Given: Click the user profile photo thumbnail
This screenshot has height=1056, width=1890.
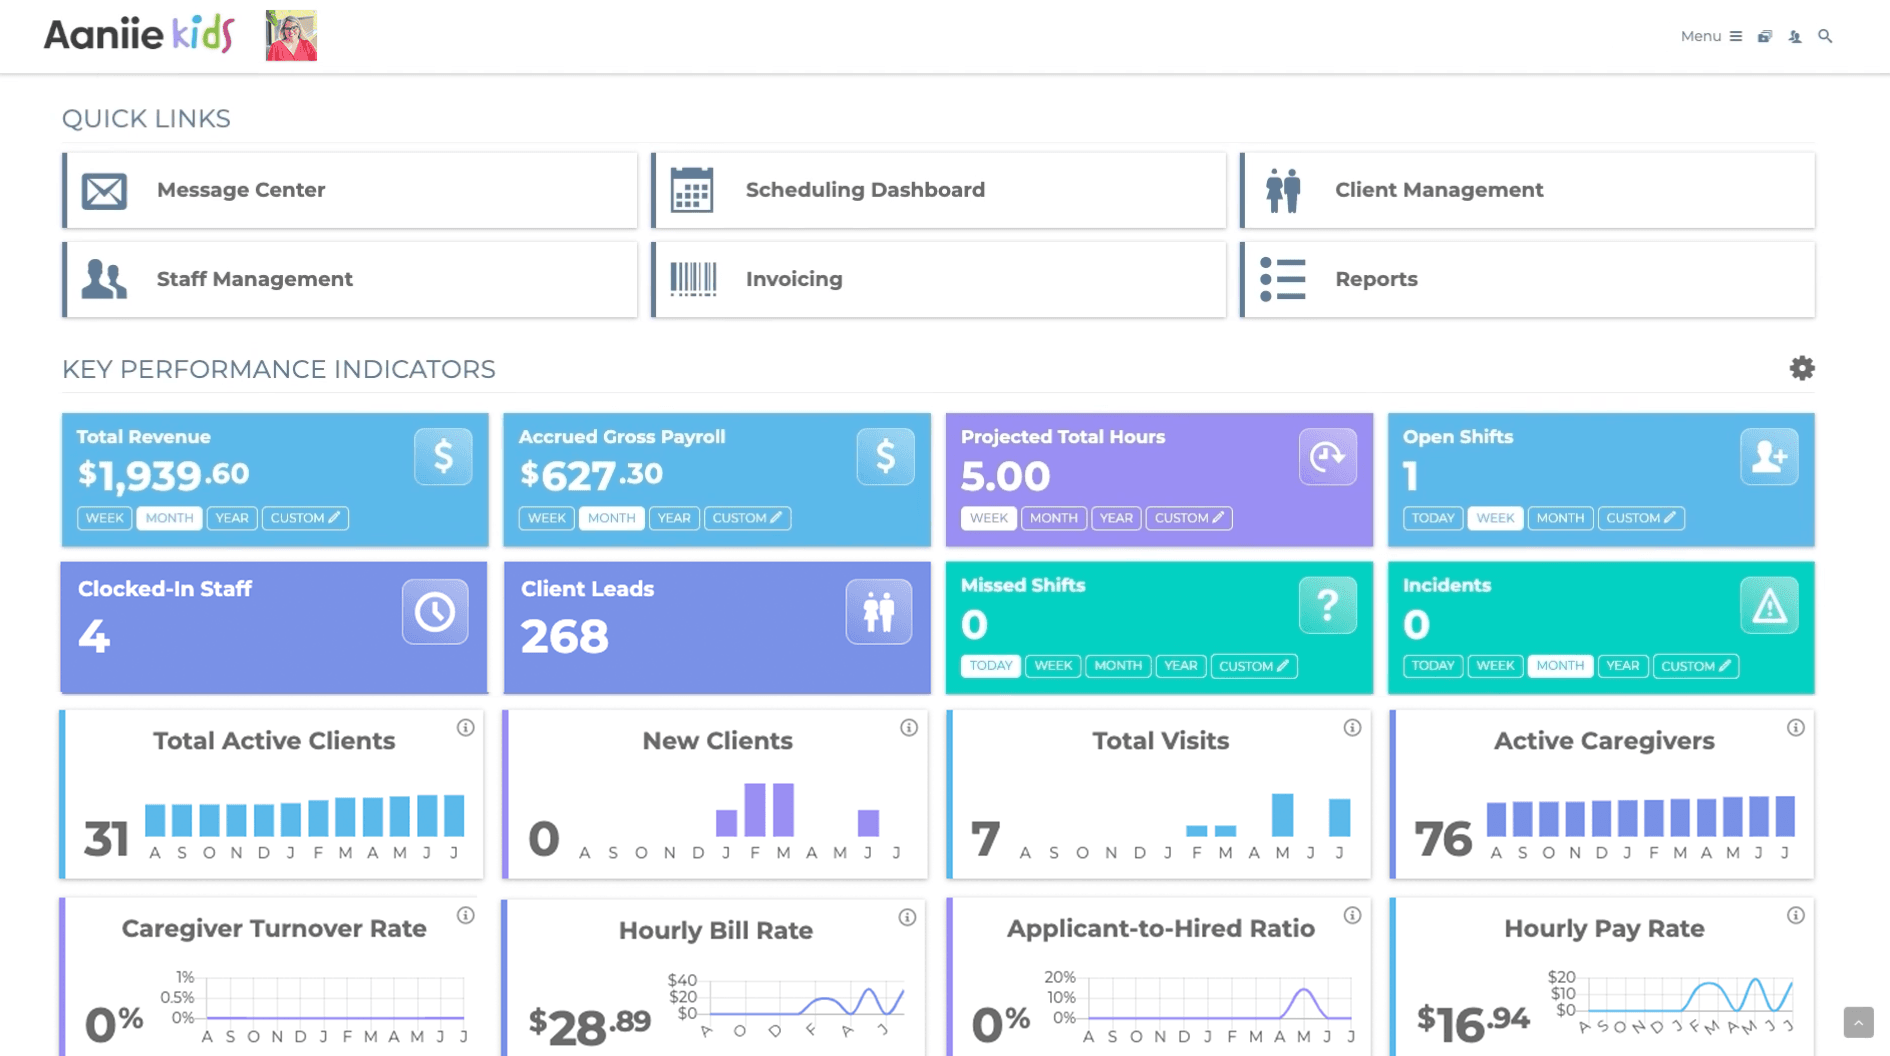Looking at the screenshot, I should (291, 36).
